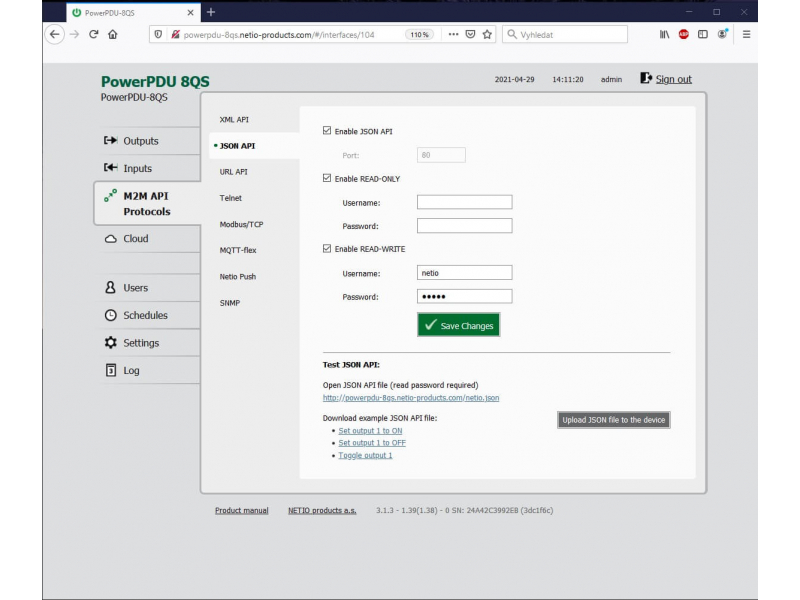Click the Test JSON API heading

pyautogui.click(x=351, y=365)
